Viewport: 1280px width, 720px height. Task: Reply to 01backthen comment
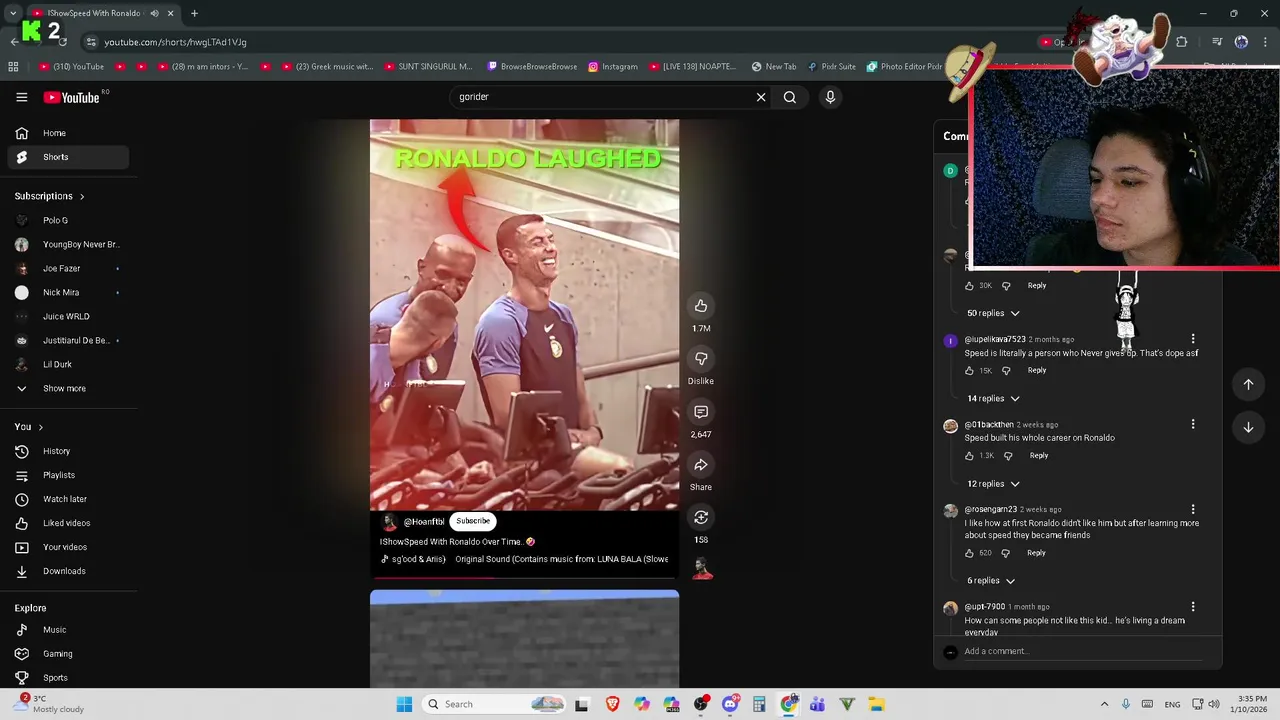[1039, 456]
